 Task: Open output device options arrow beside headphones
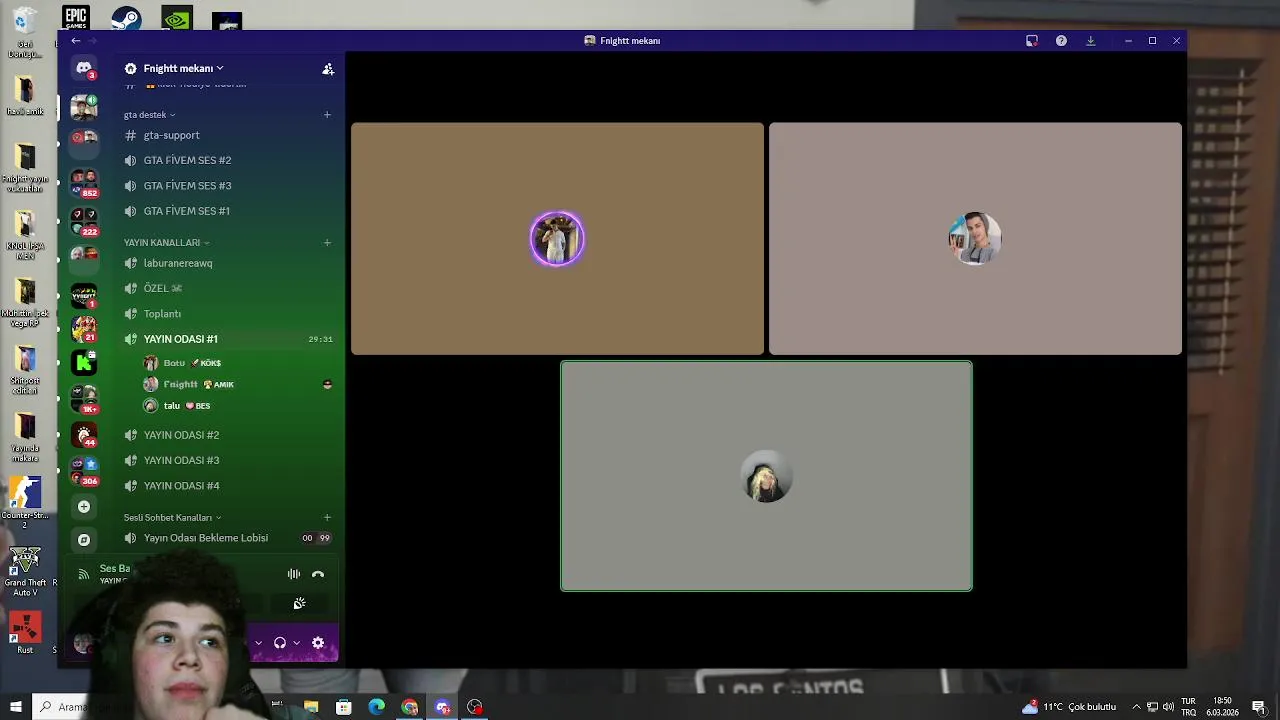[x=296, y=643]
